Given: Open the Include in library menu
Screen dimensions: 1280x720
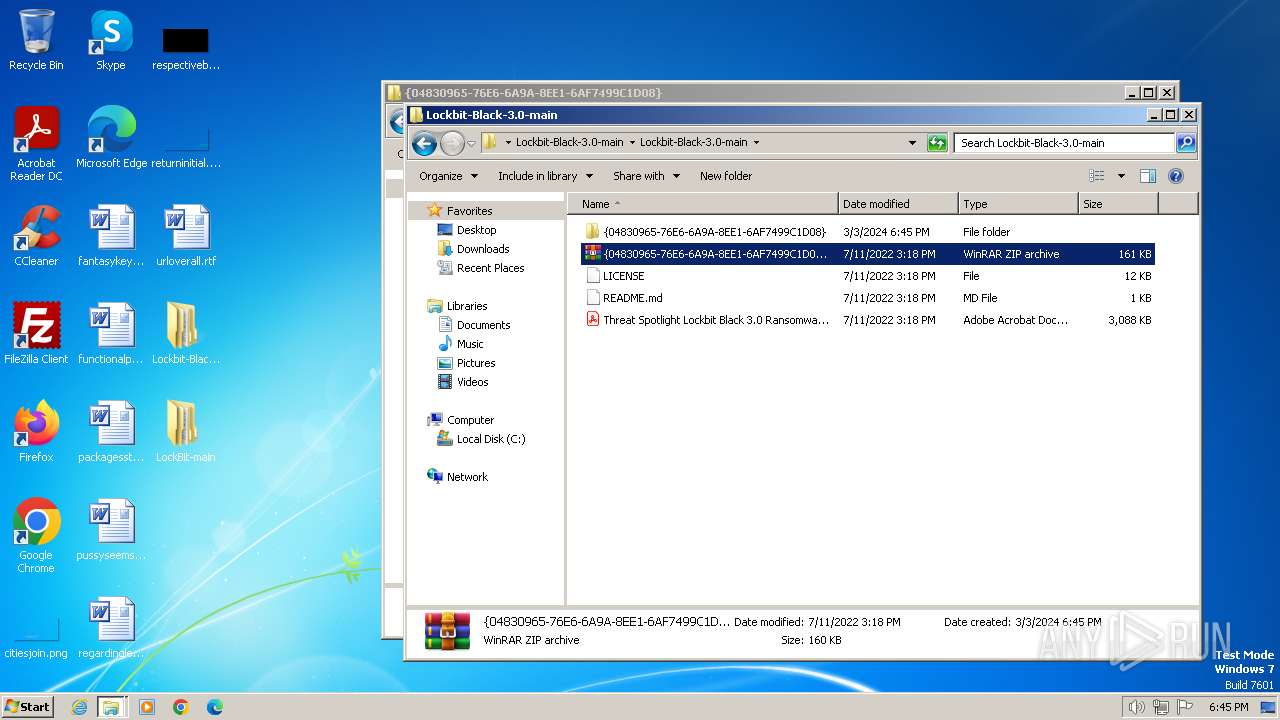Looking at the screenshot, I should (x=545, y=176).
